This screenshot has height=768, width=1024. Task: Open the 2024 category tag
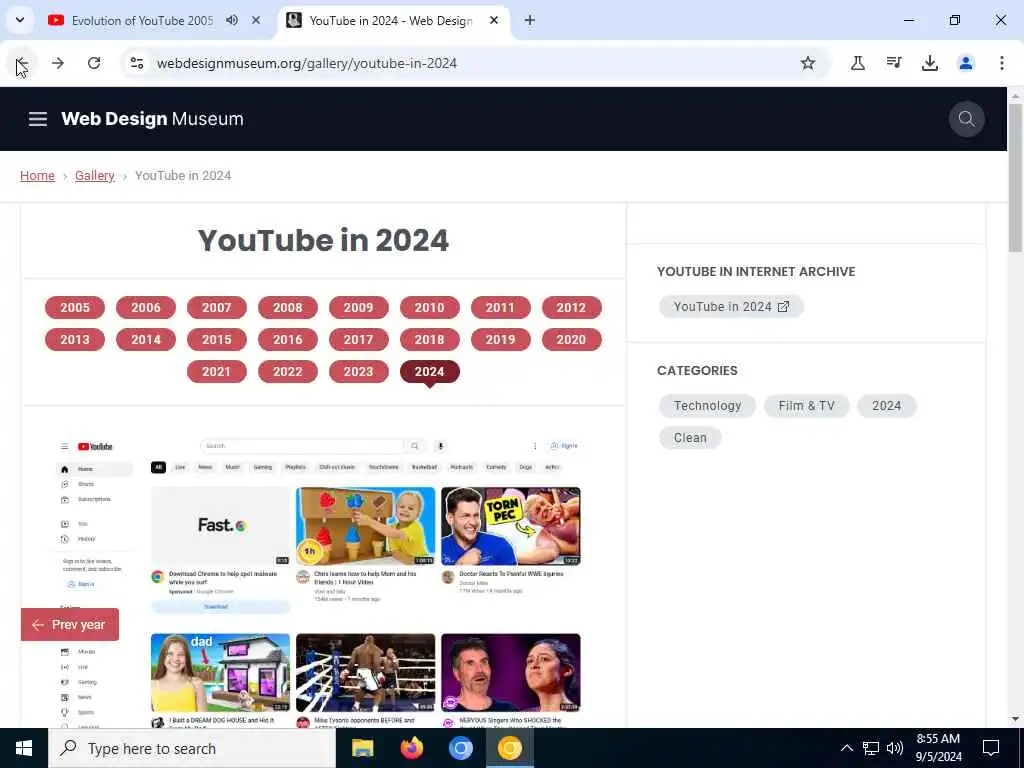(887, 406)
